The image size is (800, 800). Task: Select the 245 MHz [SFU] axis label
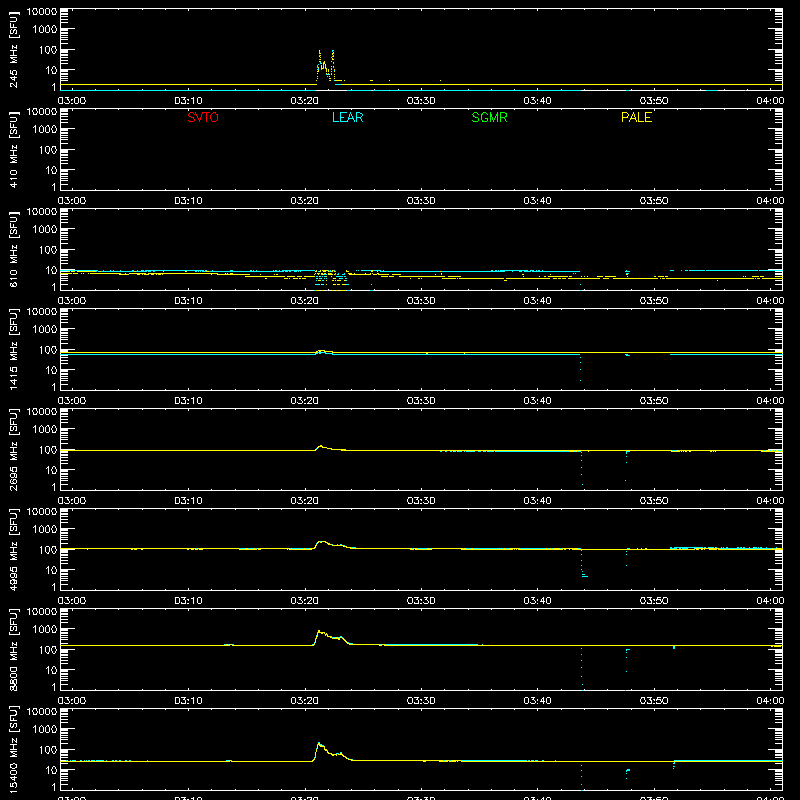pyautogui.click(x=13, y=49)
